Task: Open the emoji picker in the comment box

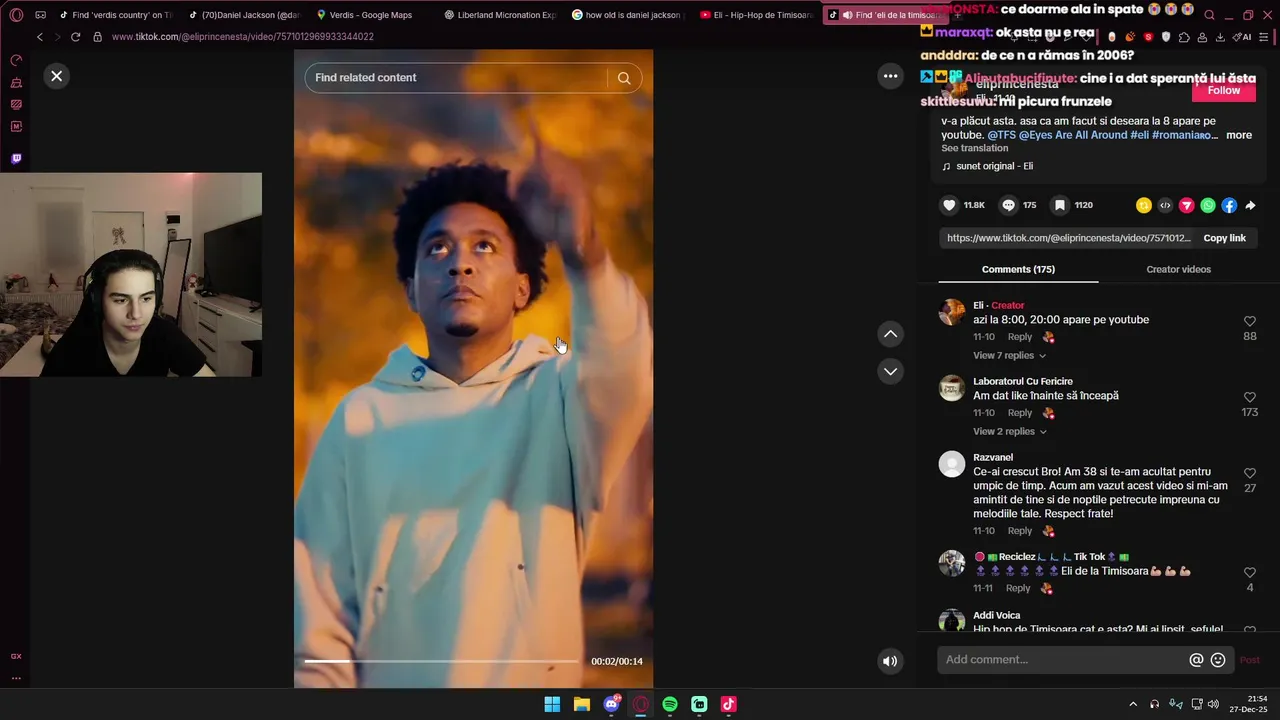Action: (x=1218, y=660)
